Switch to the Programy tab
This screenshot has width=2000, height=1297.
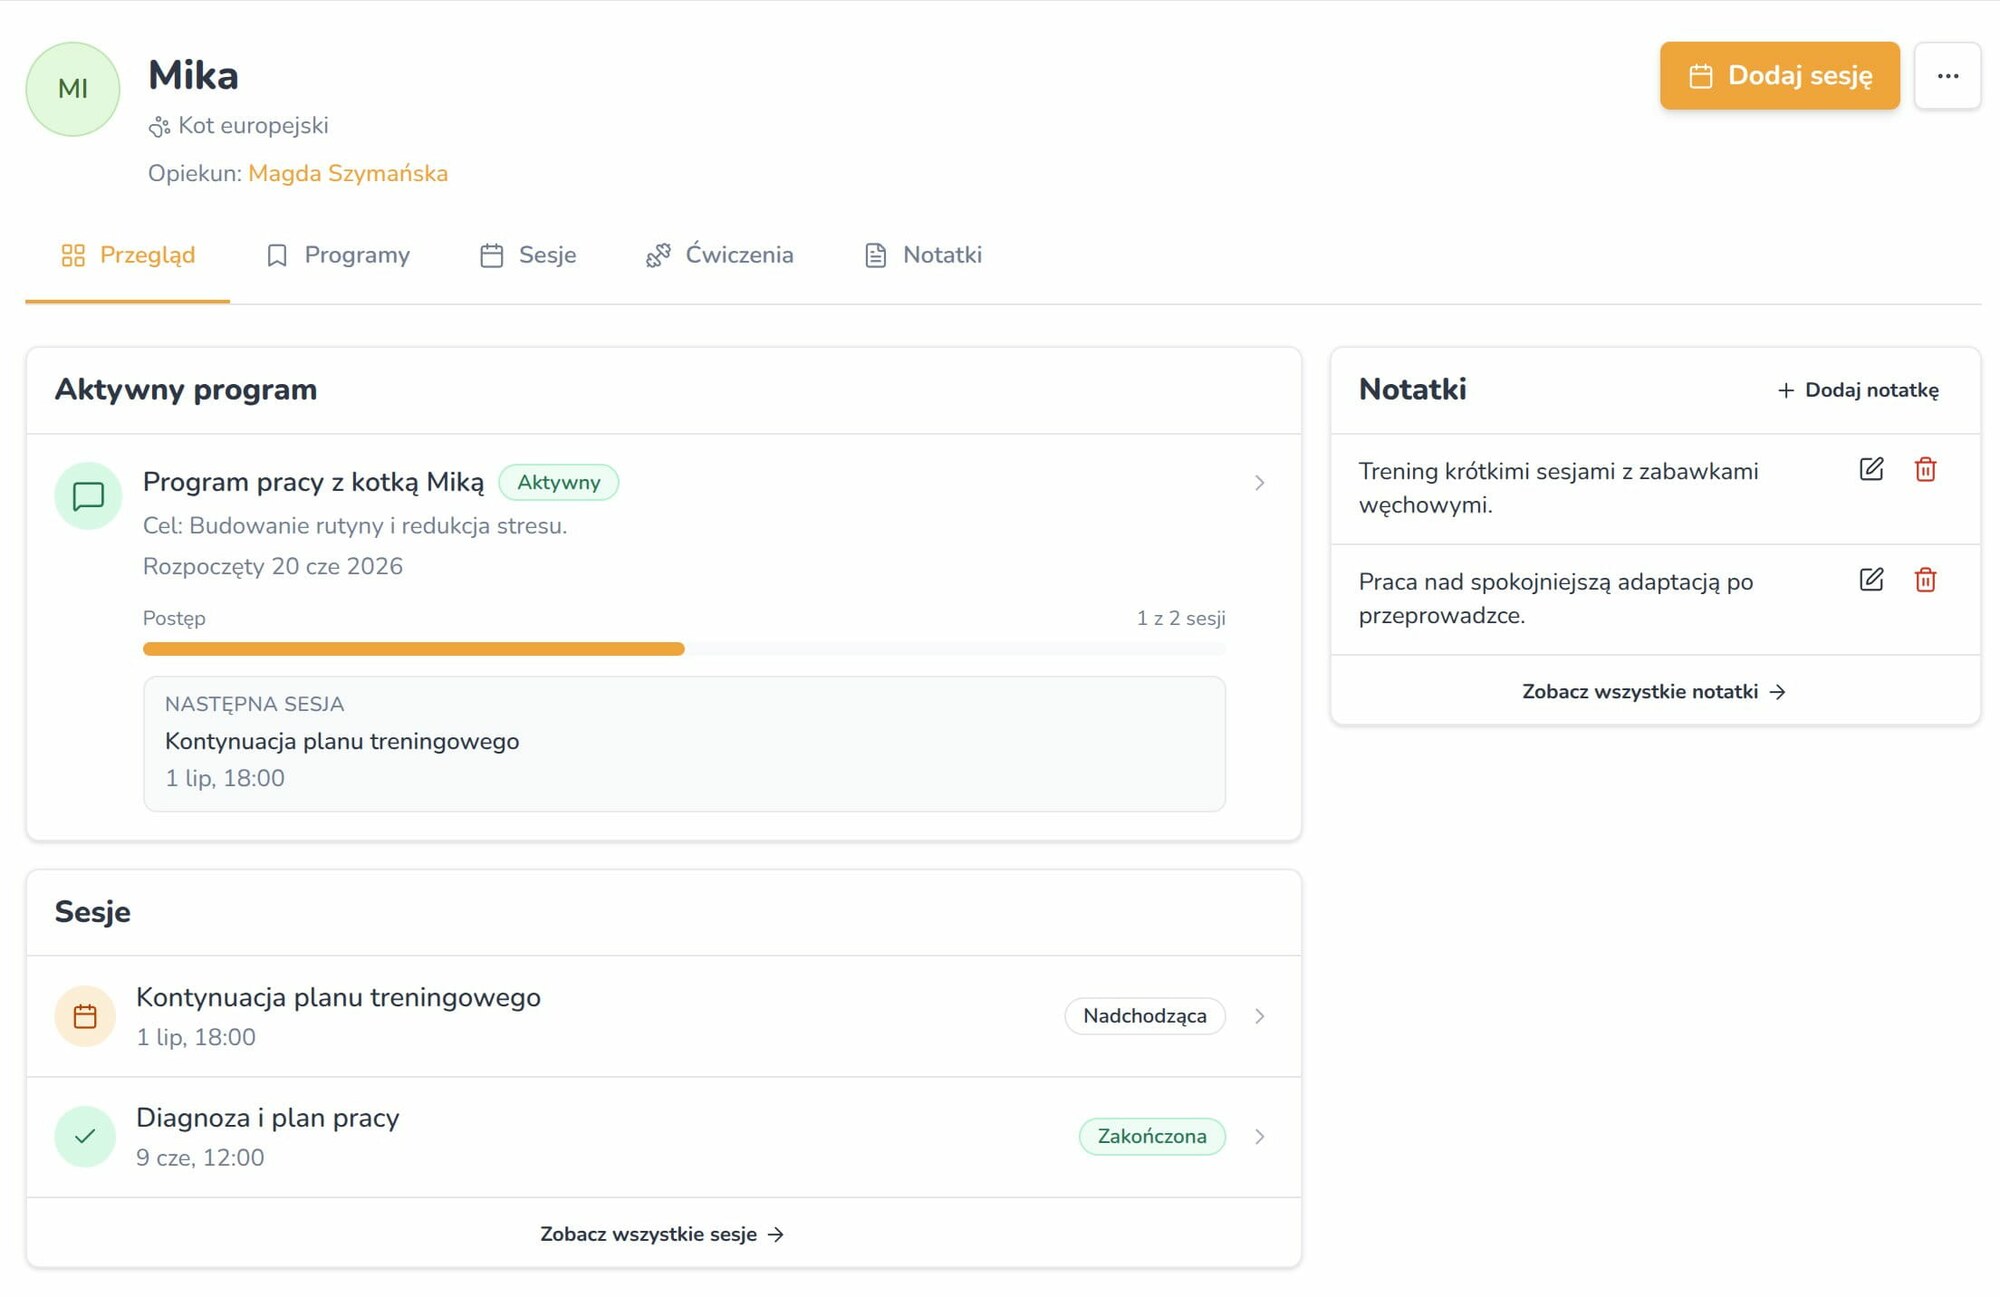point(338,255)
